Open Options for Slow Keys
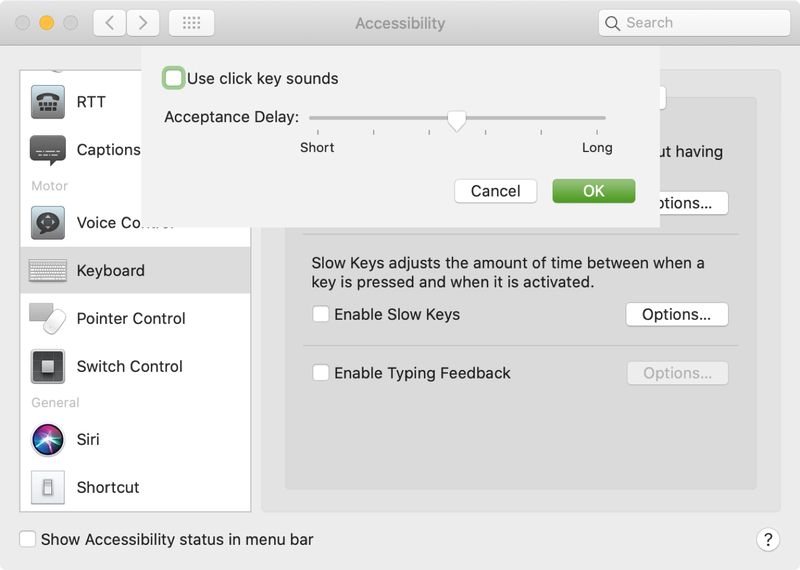Viewport: 800px width, 570px height. coord(677,314)
